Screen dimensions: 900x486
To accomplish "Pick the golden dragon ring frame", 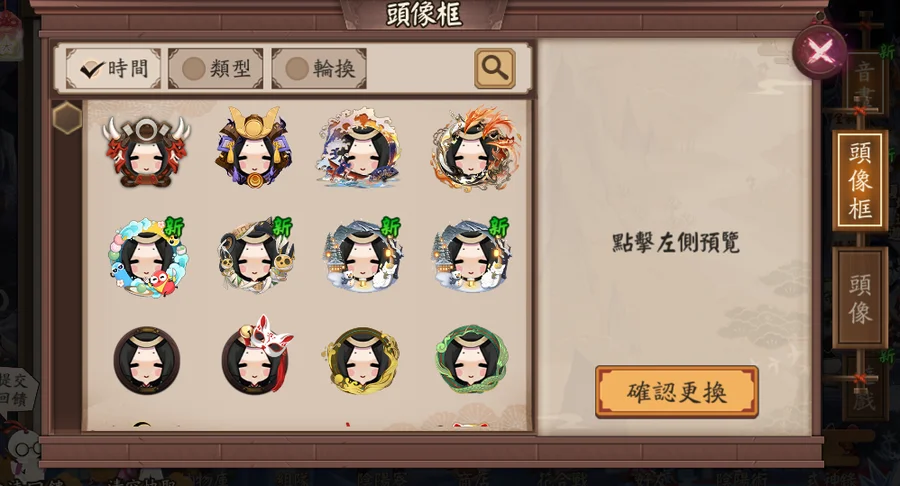I will [362, 360].
